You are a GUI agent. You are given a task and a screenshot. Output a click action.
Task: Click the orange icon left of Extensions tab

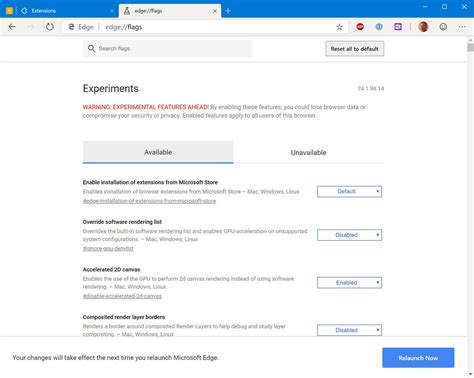(9, 11)
